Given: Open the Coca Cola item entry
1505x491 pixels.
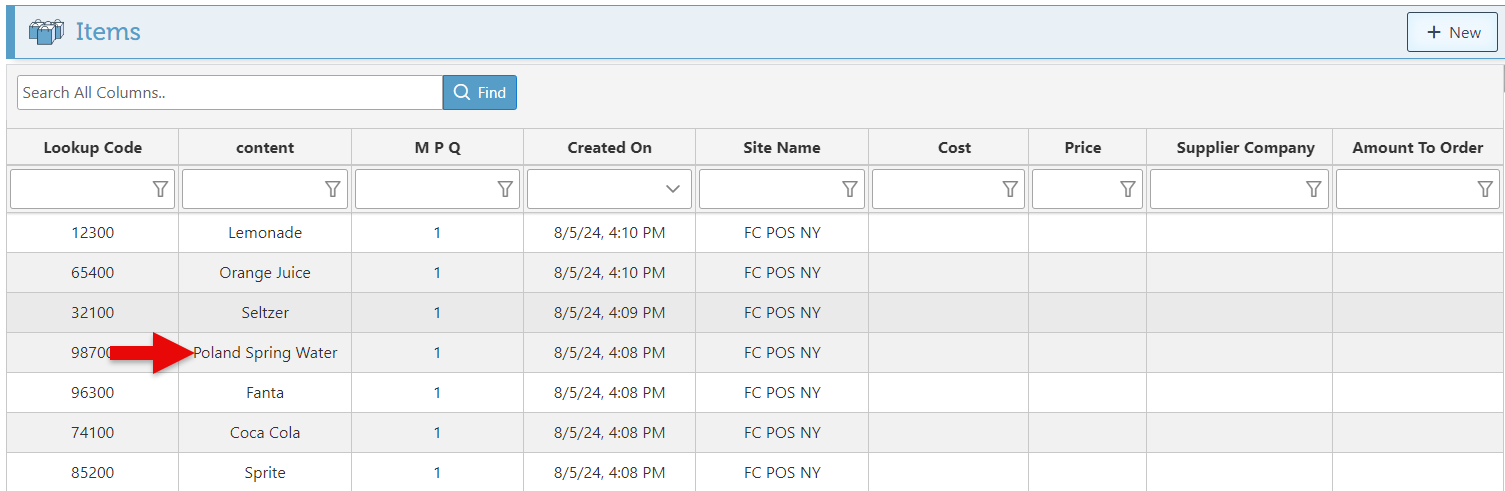Looking at the screenshot, I should pyautogui.click(x=265, y=433).
